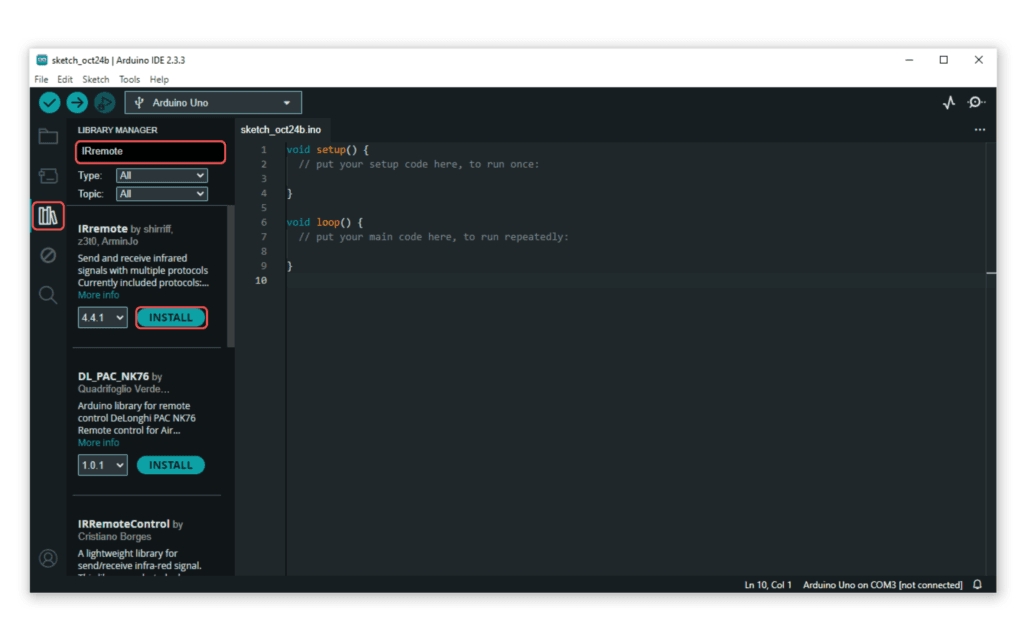The height and width of the screenshot is (640, 1024).
Task: Click the Upload arrow button
Action: [x=77, y=103]
